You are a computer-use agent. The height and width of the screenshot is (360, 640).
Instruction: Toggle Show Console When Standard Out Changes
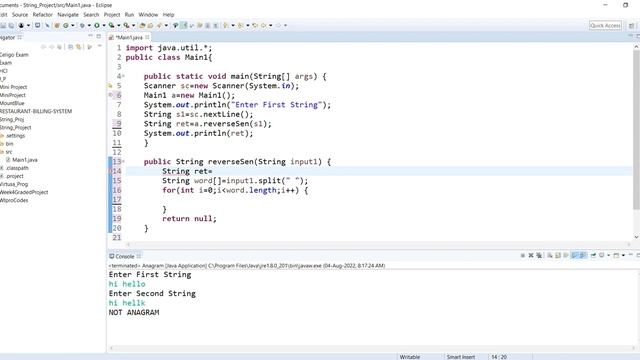pyautogui.click(x=575, y=256)
